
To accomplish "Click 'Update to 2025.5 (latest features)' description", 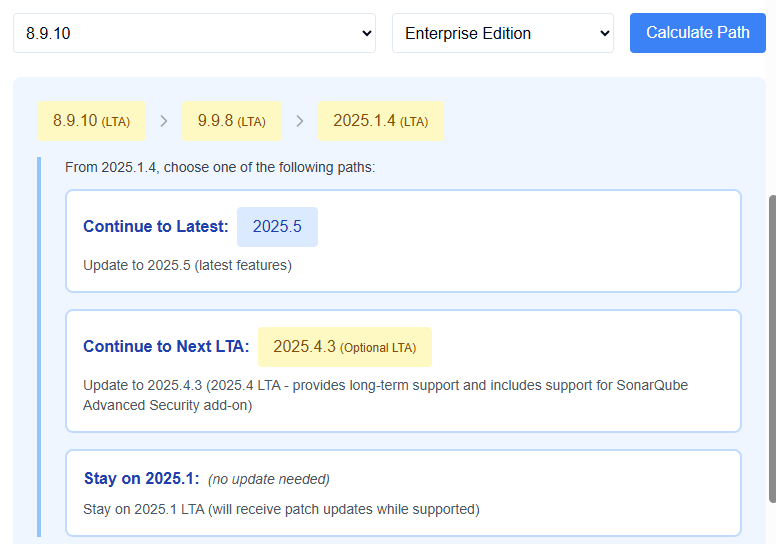I will tap(187, 265).
